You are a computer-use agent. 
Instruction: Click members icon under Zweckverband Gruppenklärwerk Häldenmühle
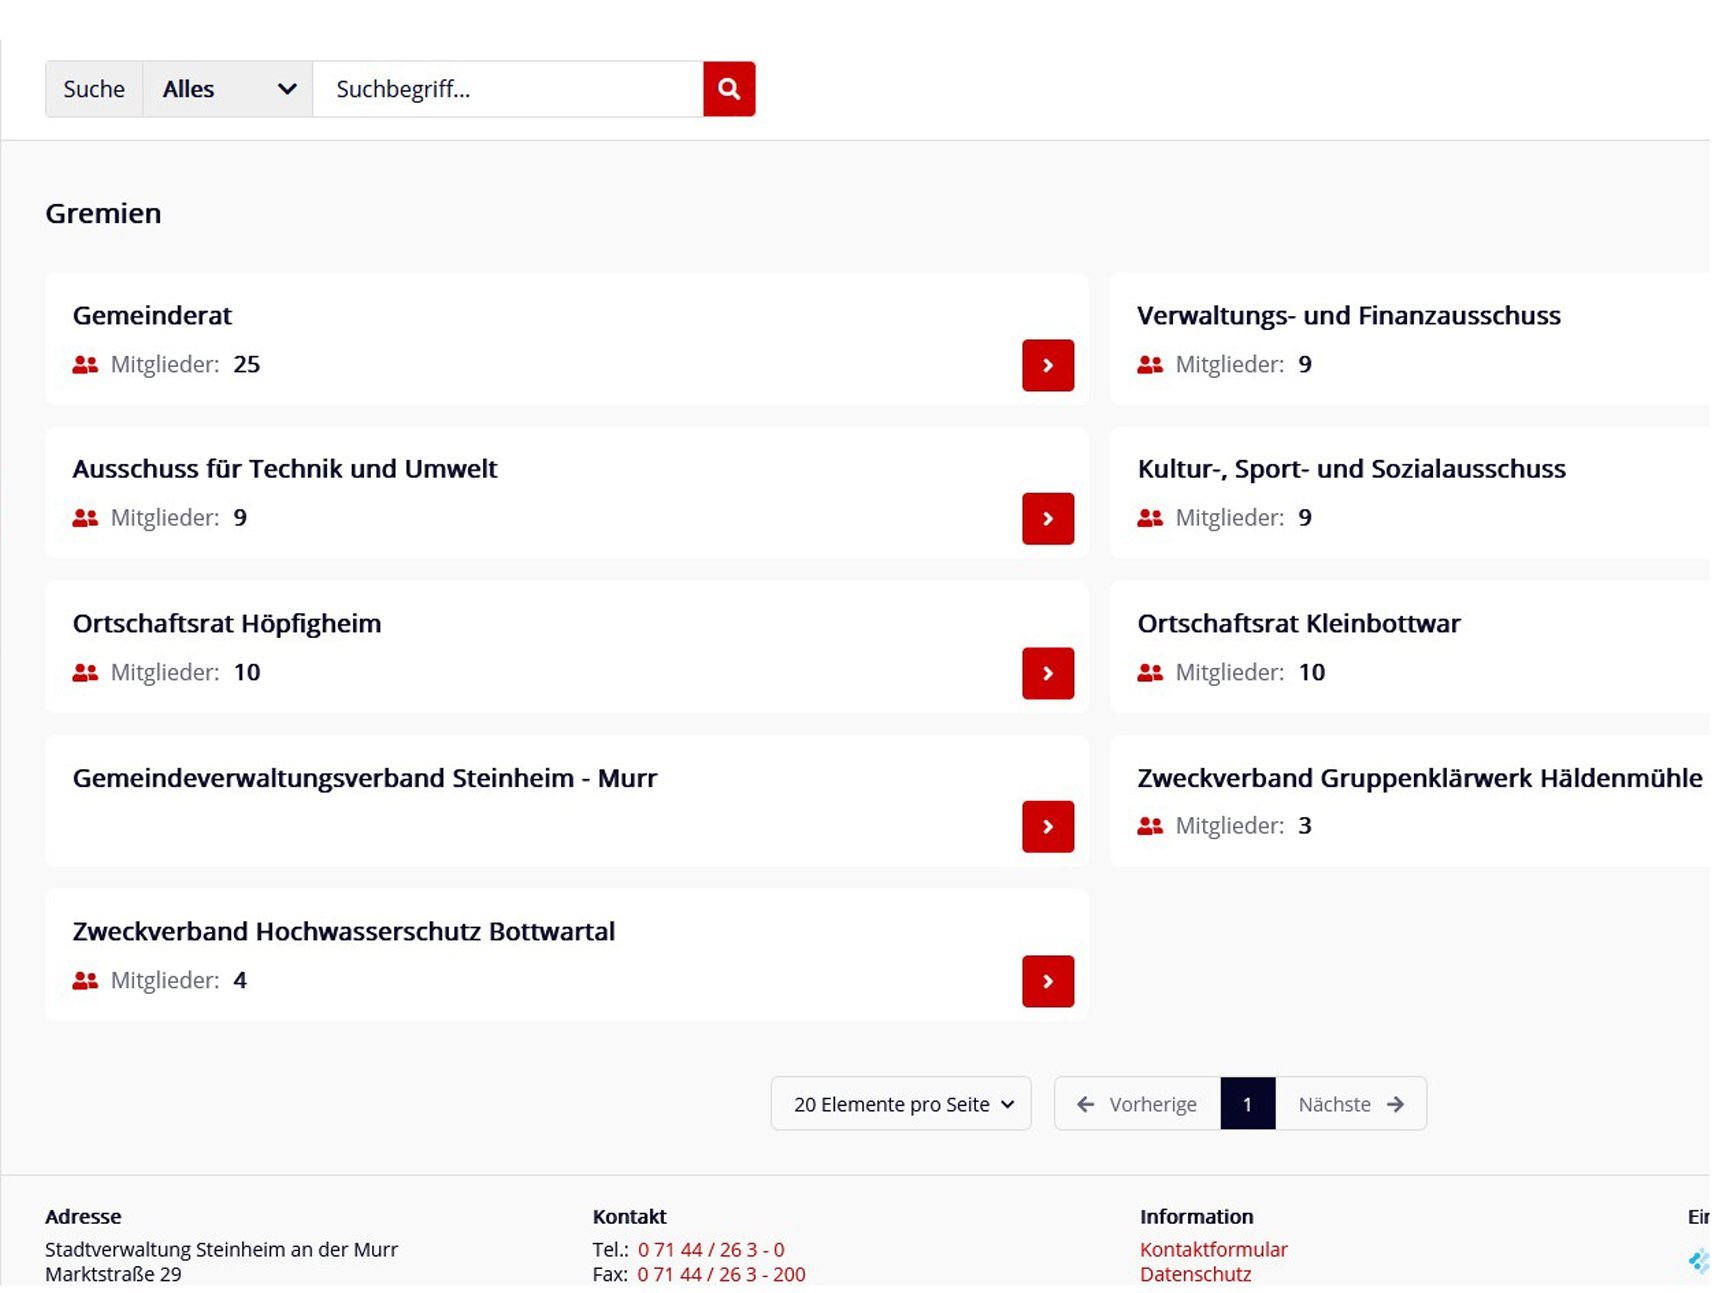click(1150, 826)
